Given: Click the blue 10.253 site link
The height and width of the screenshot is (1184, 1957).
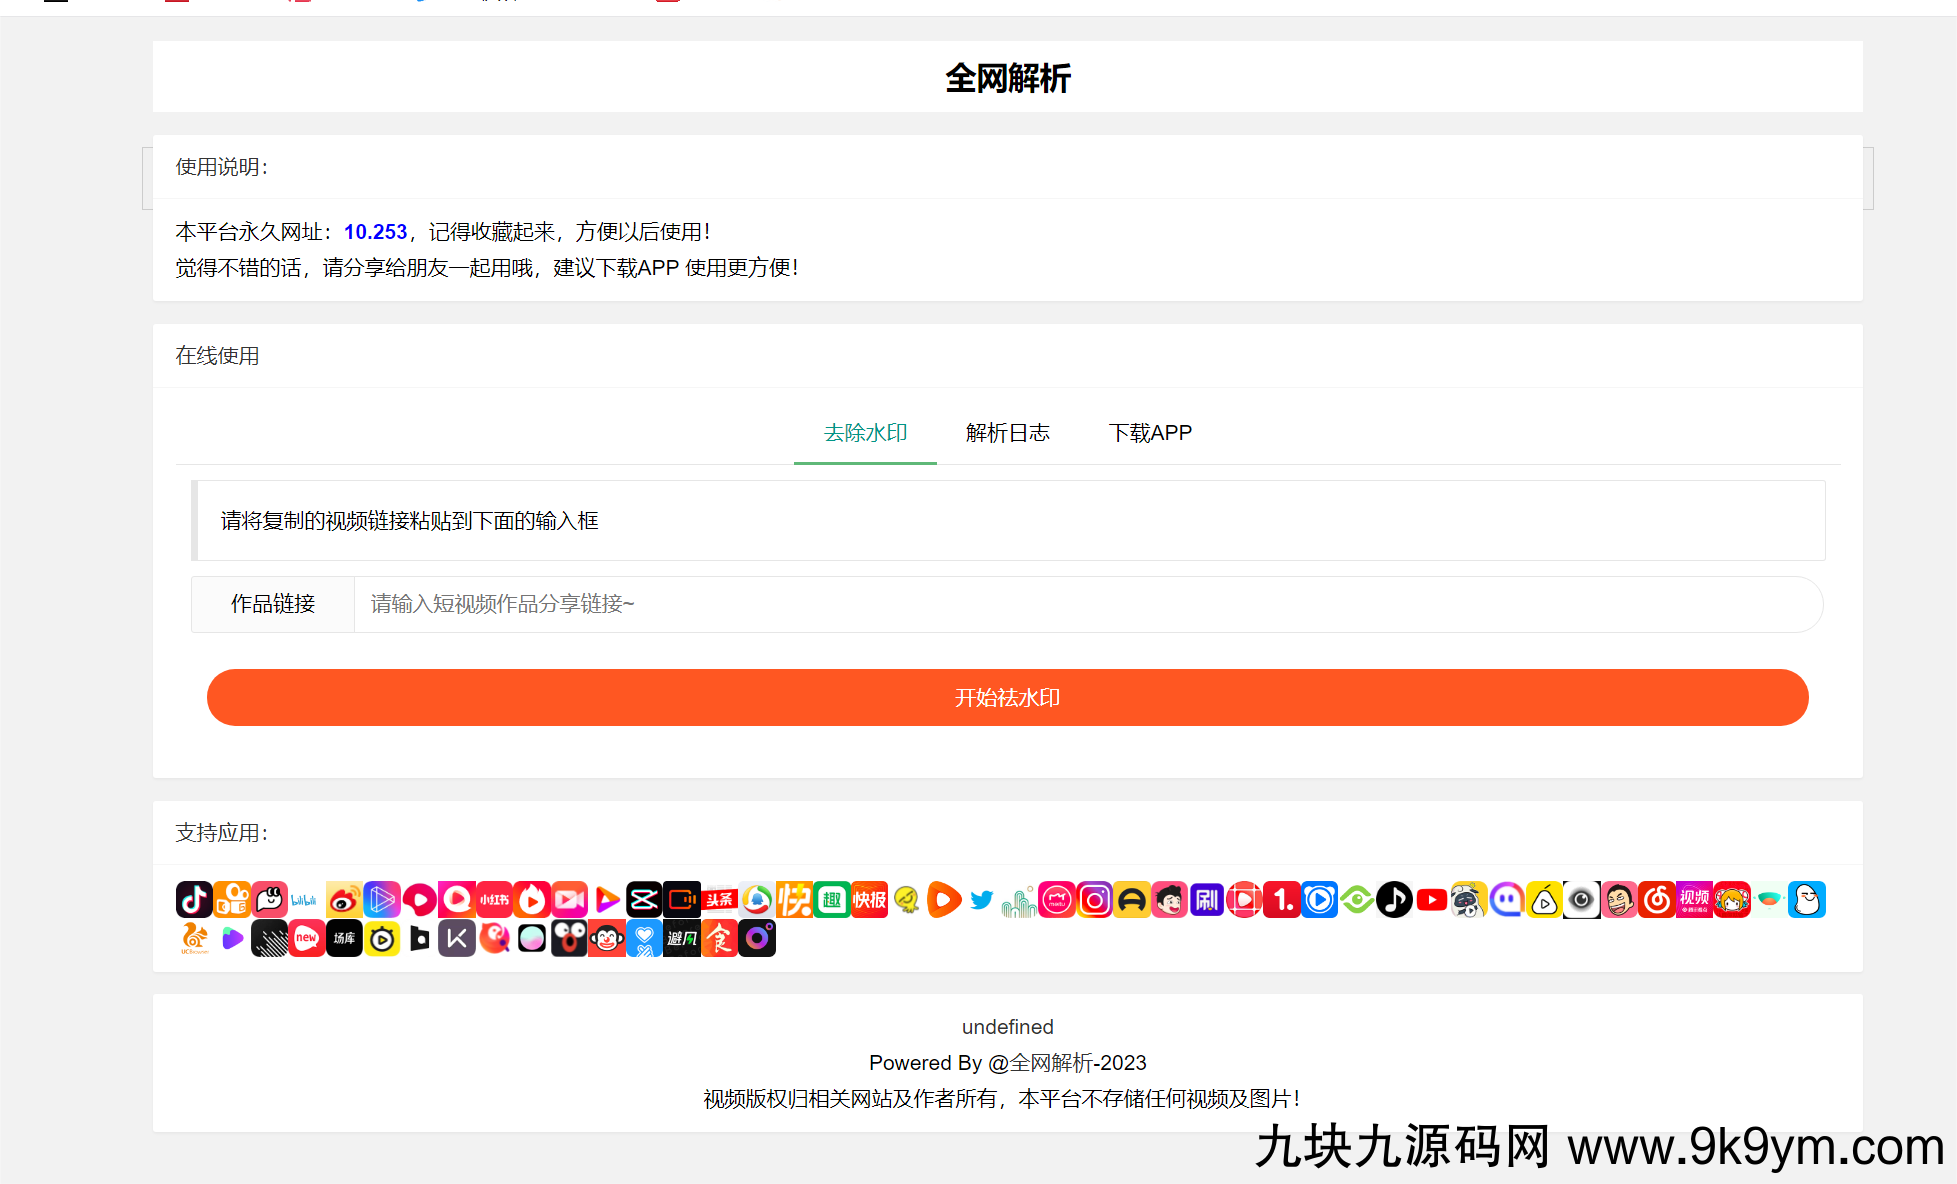Looking at the screenshot, I should tap(375, 232).
